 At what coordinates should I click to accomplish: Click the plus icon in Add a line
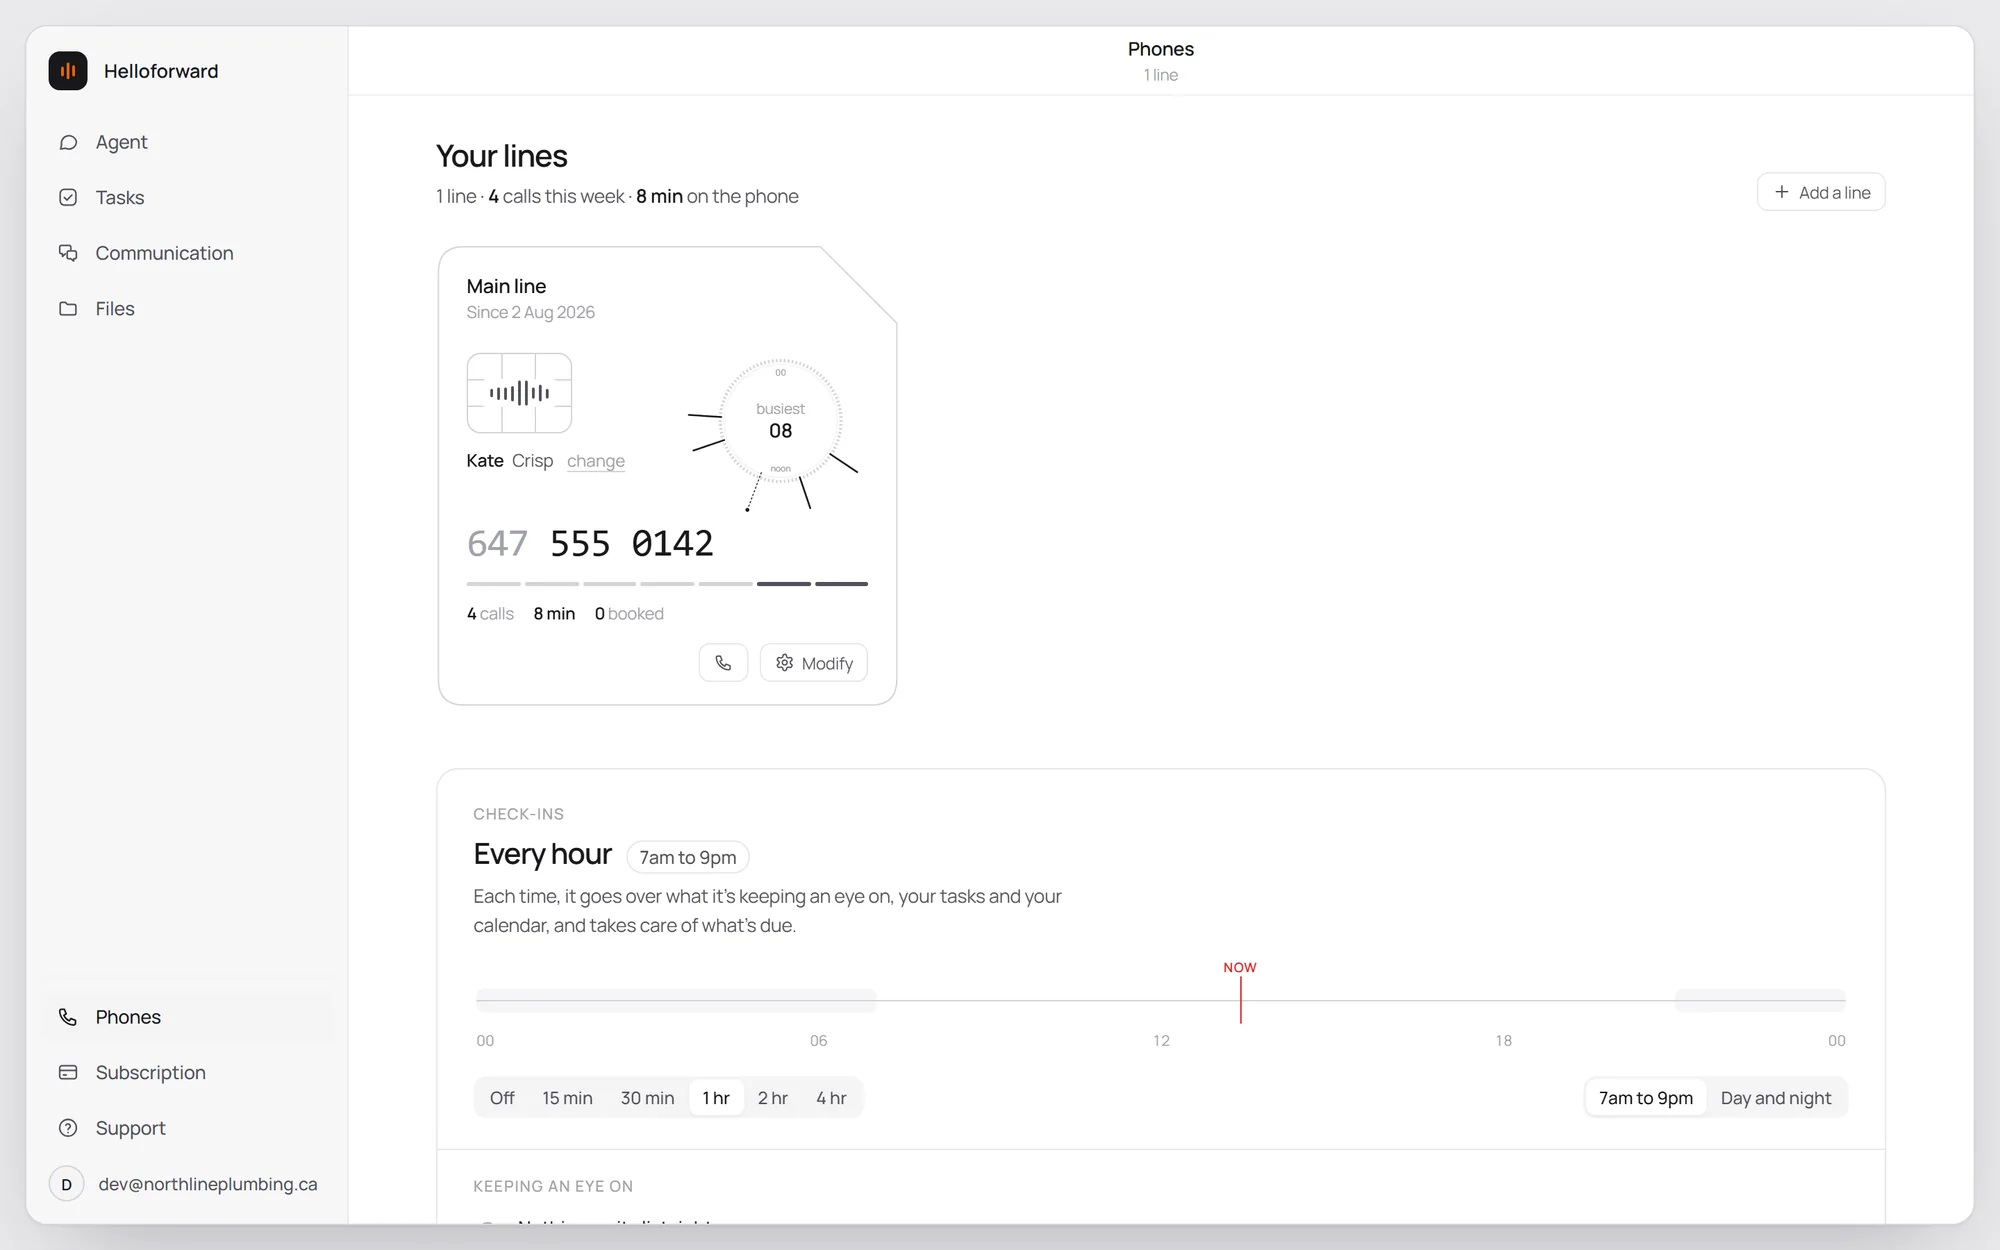click(x=1781, y=192)
